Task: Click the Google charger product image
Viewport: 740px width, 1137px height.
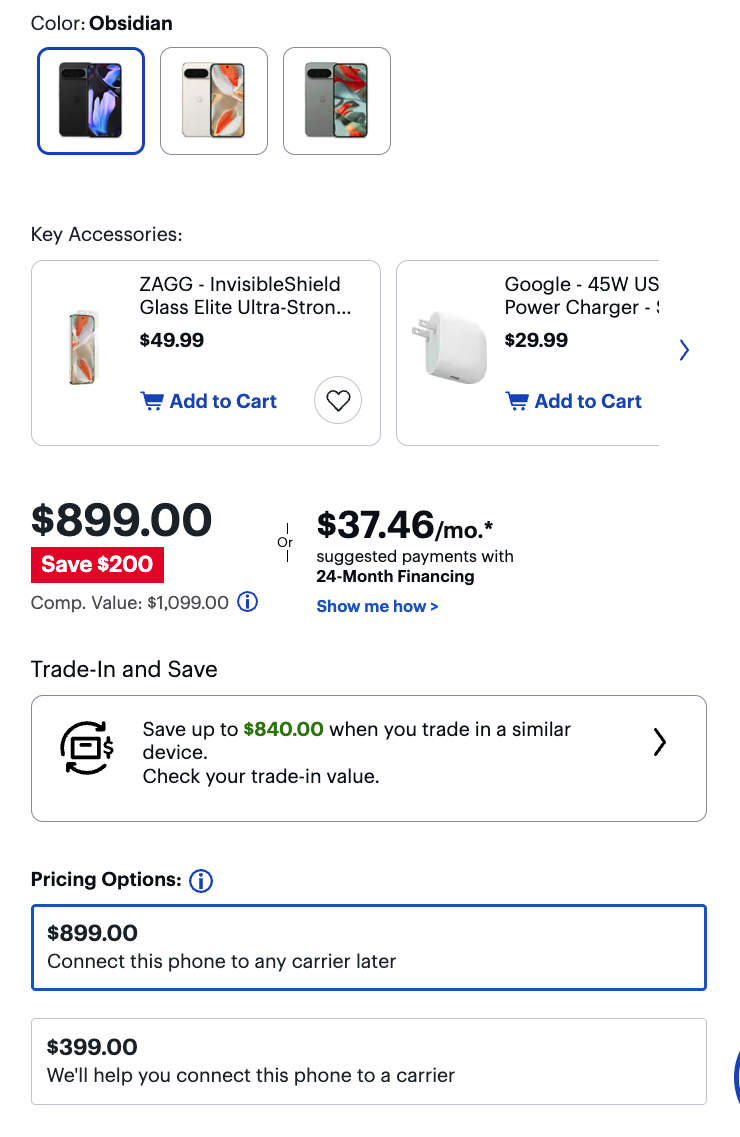Action: tap(448, 348)
